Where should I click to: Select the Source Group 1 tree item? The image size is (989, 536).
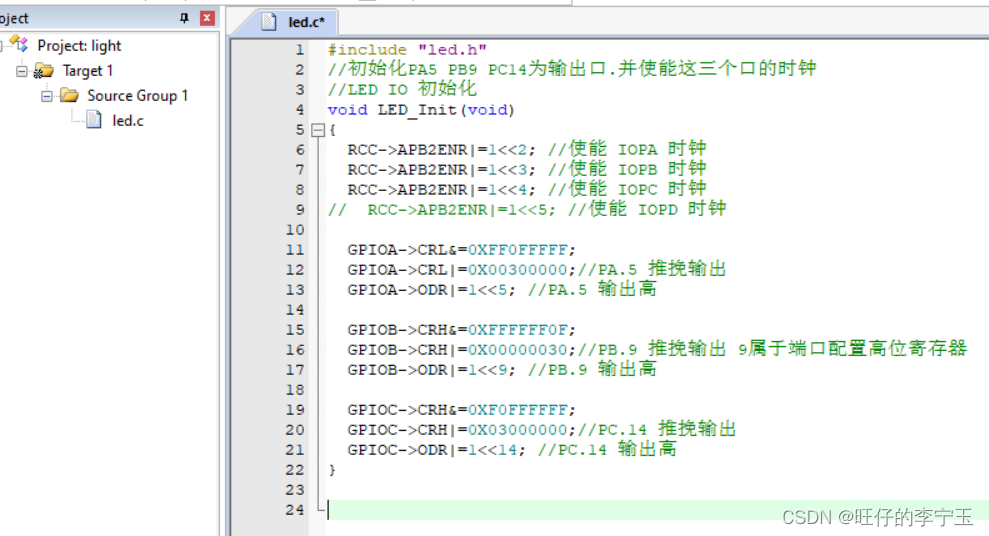138,96
